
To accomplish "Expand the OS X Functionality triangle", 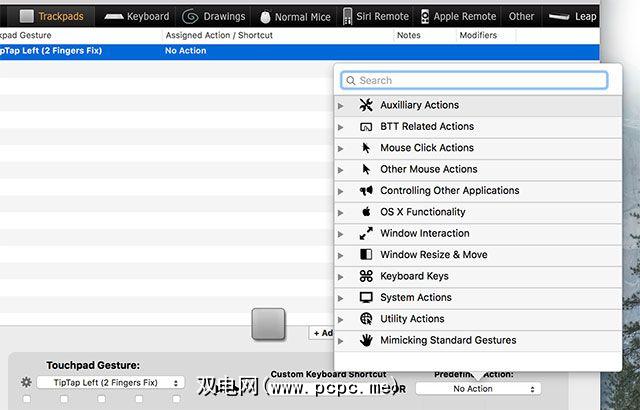I will pyautogui.click(x=340, y=213).
